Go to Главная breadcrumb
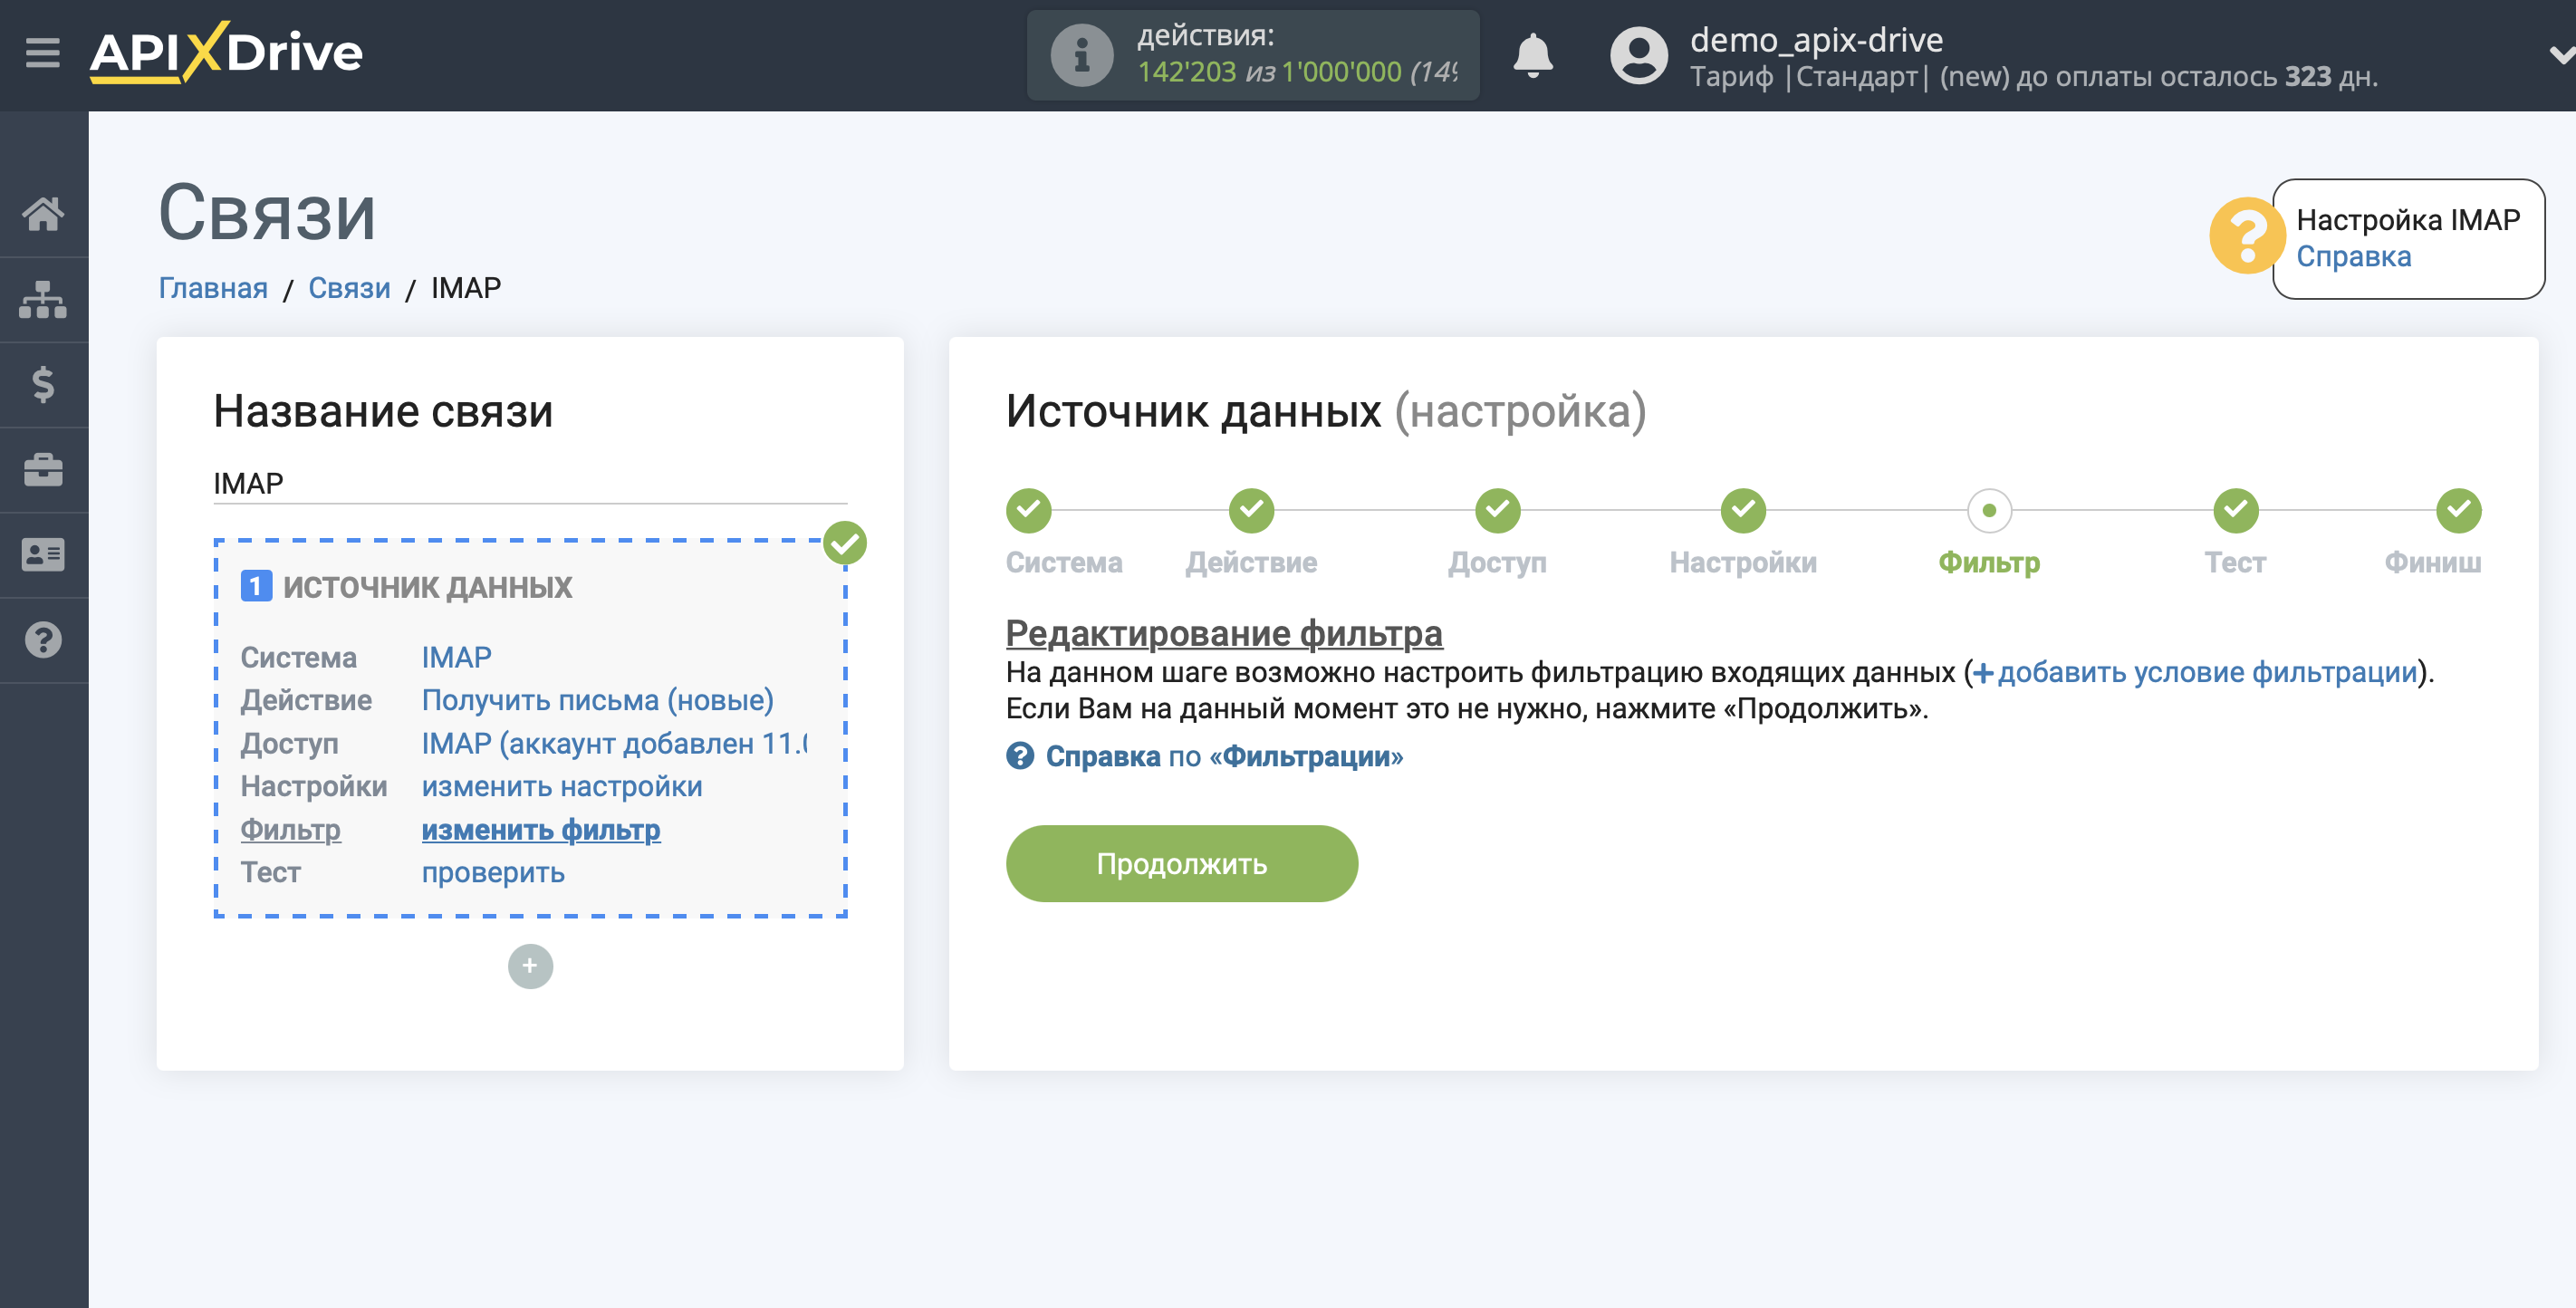This screenshot has height=1308, width=2576. 213,288
